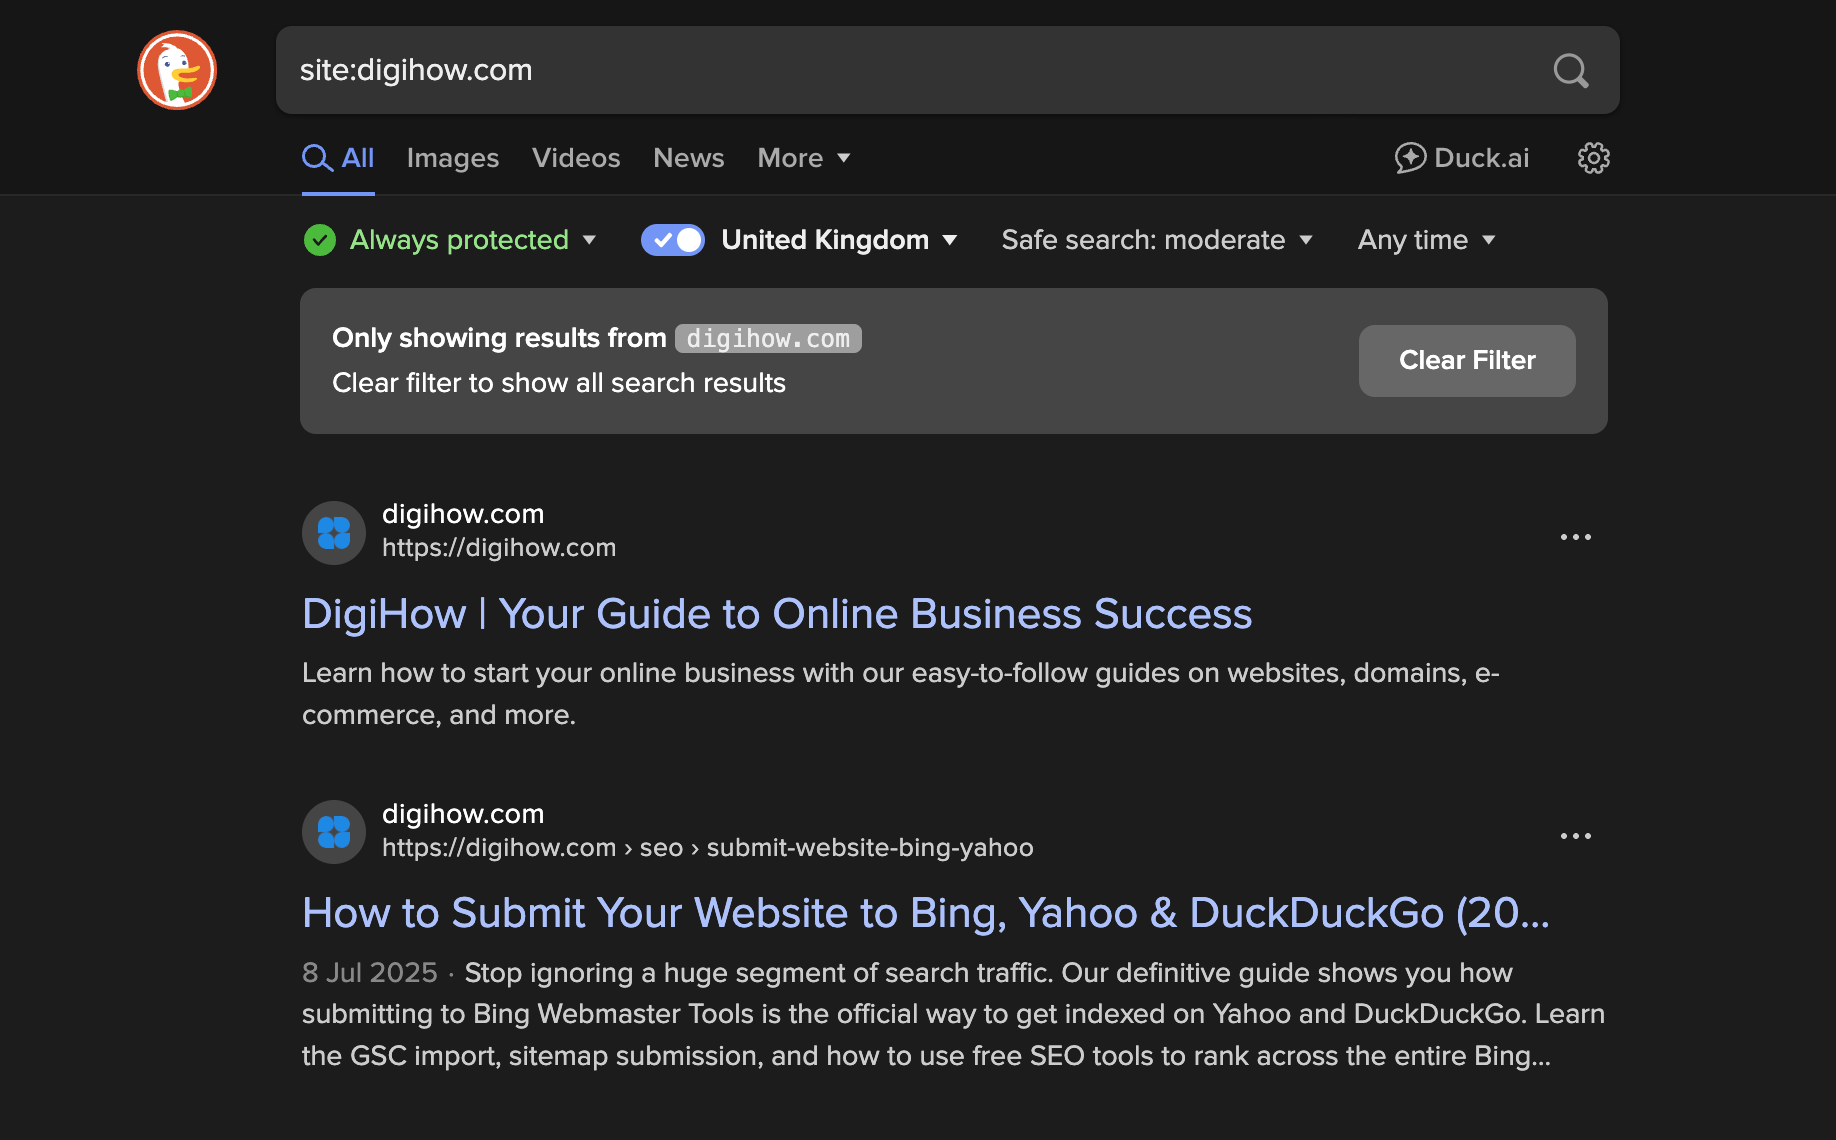Click the DuckDuckGo duck logo

click(177, 70)
